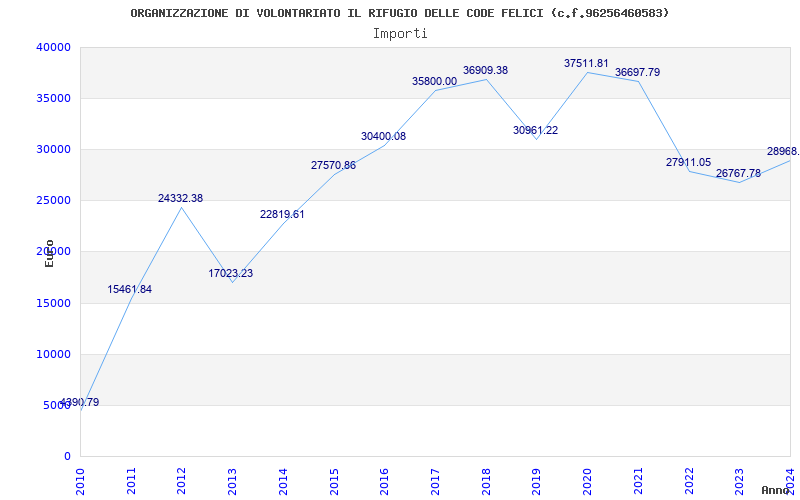Click the 2021 x-axis year label
The height and width of the screenshot is (500, 800).
tap(638, 482)
